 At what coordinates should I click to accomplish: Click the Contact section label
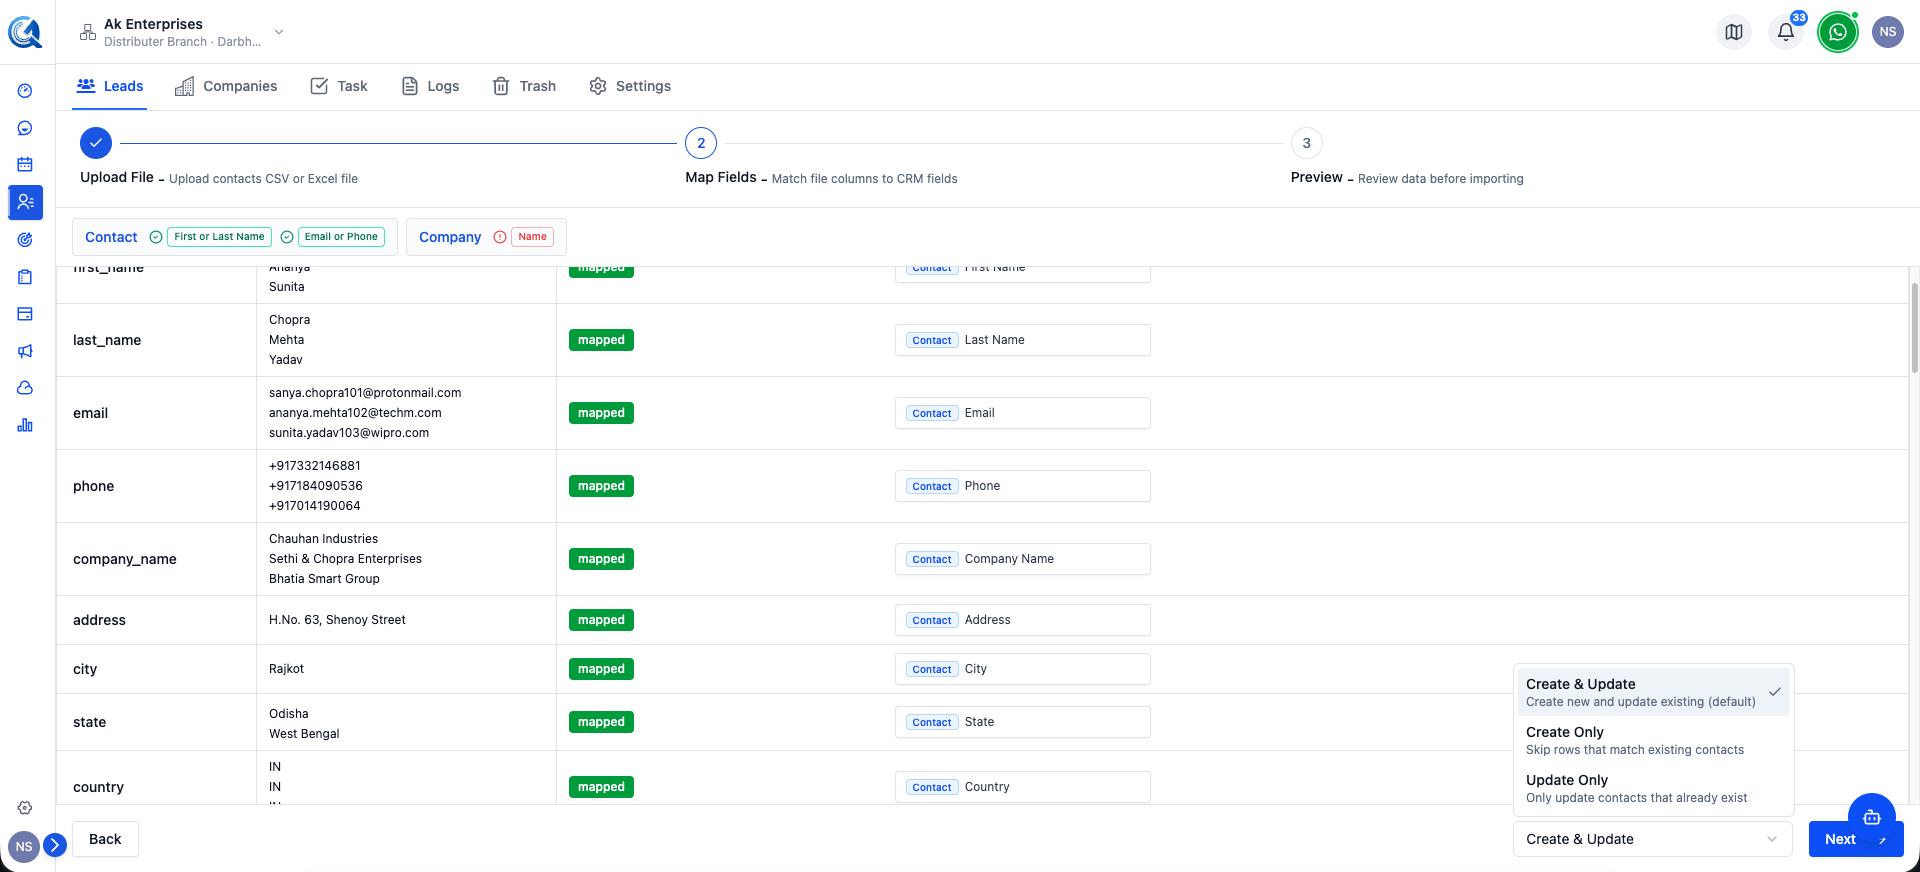coord(111,237)
